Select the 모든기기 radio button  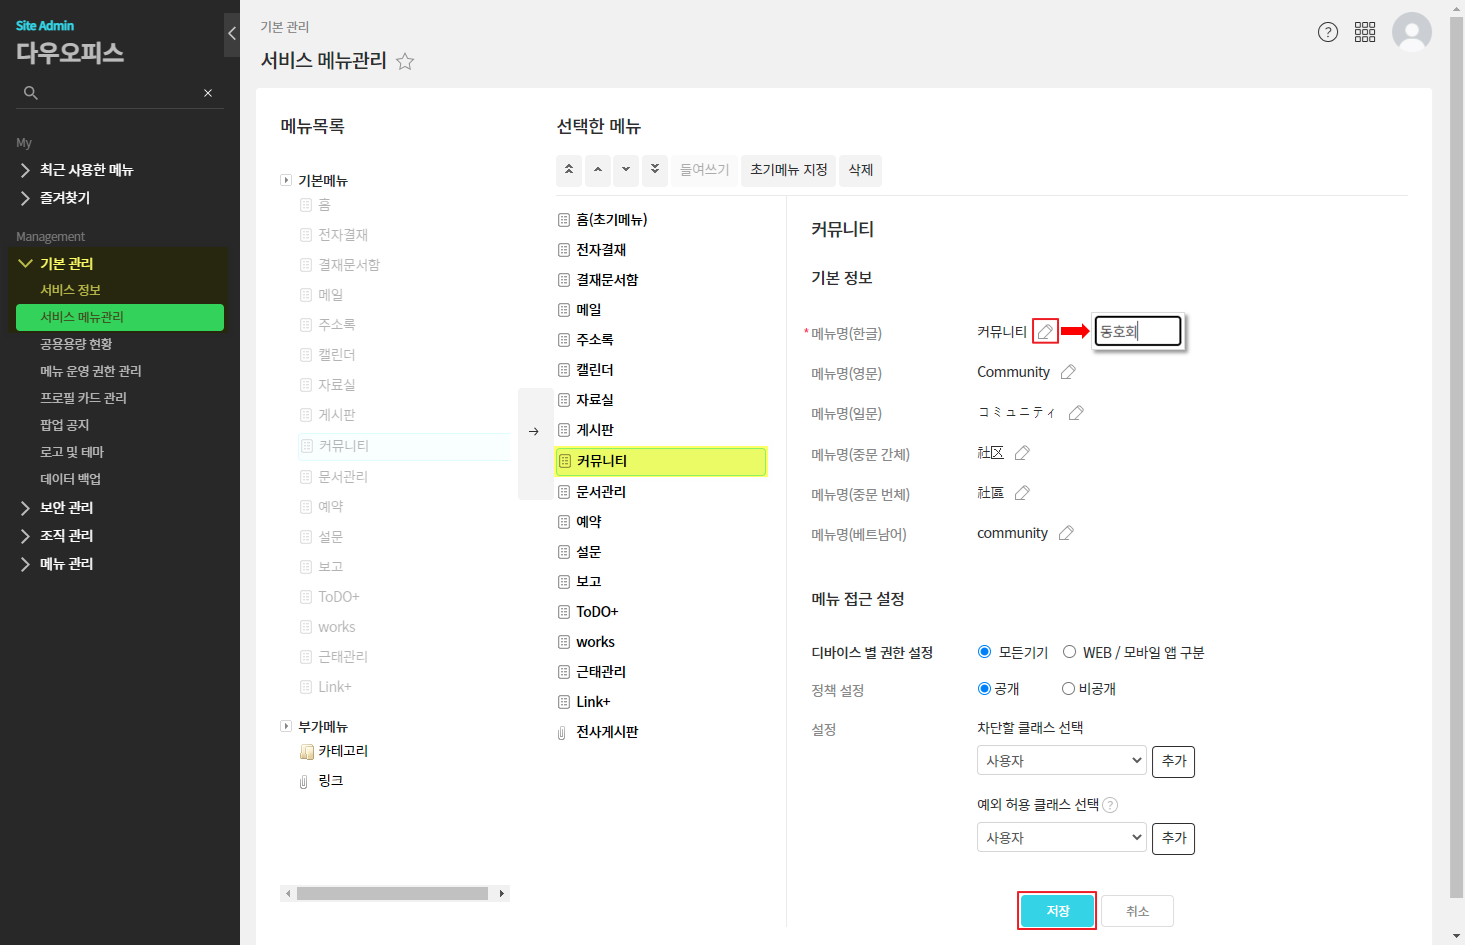tap(984, 652)
